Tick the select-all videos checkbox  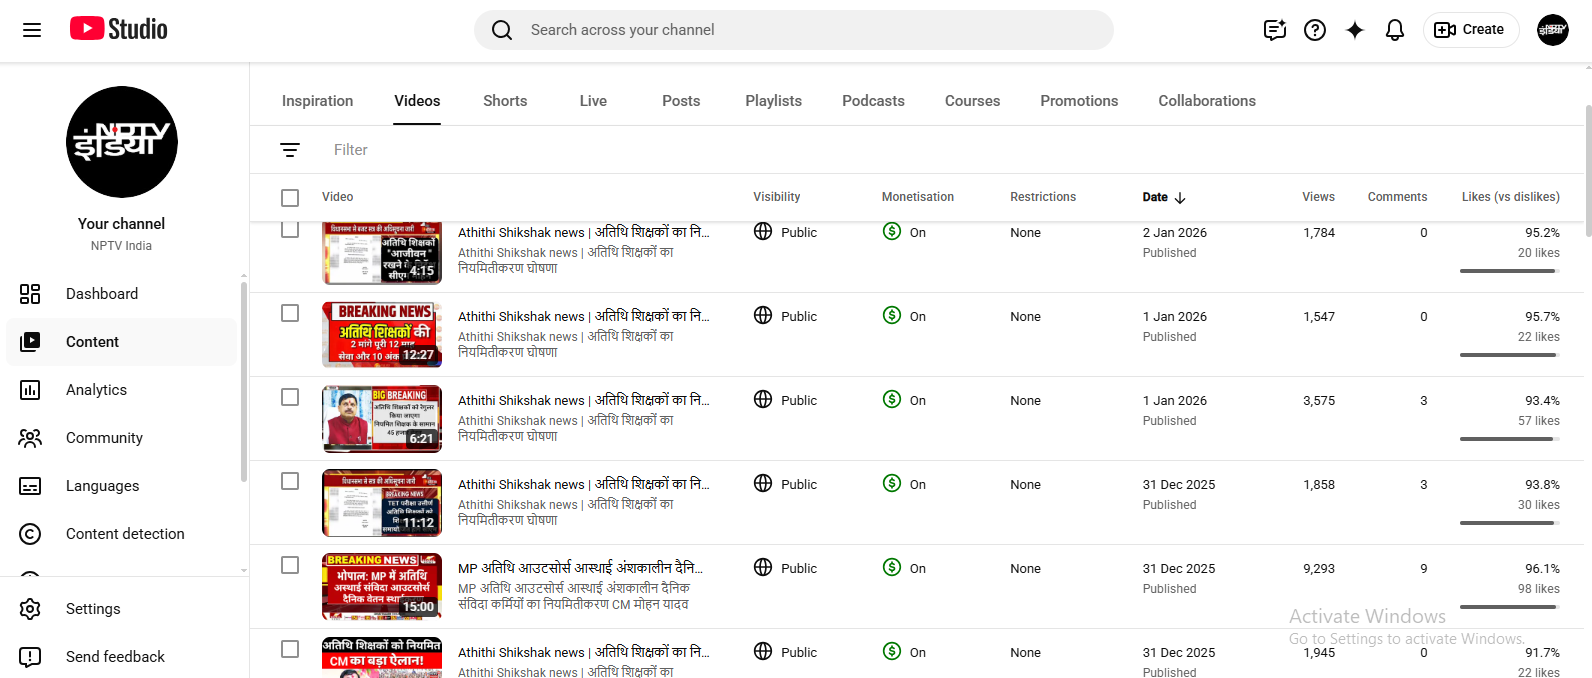coord(290,198)
